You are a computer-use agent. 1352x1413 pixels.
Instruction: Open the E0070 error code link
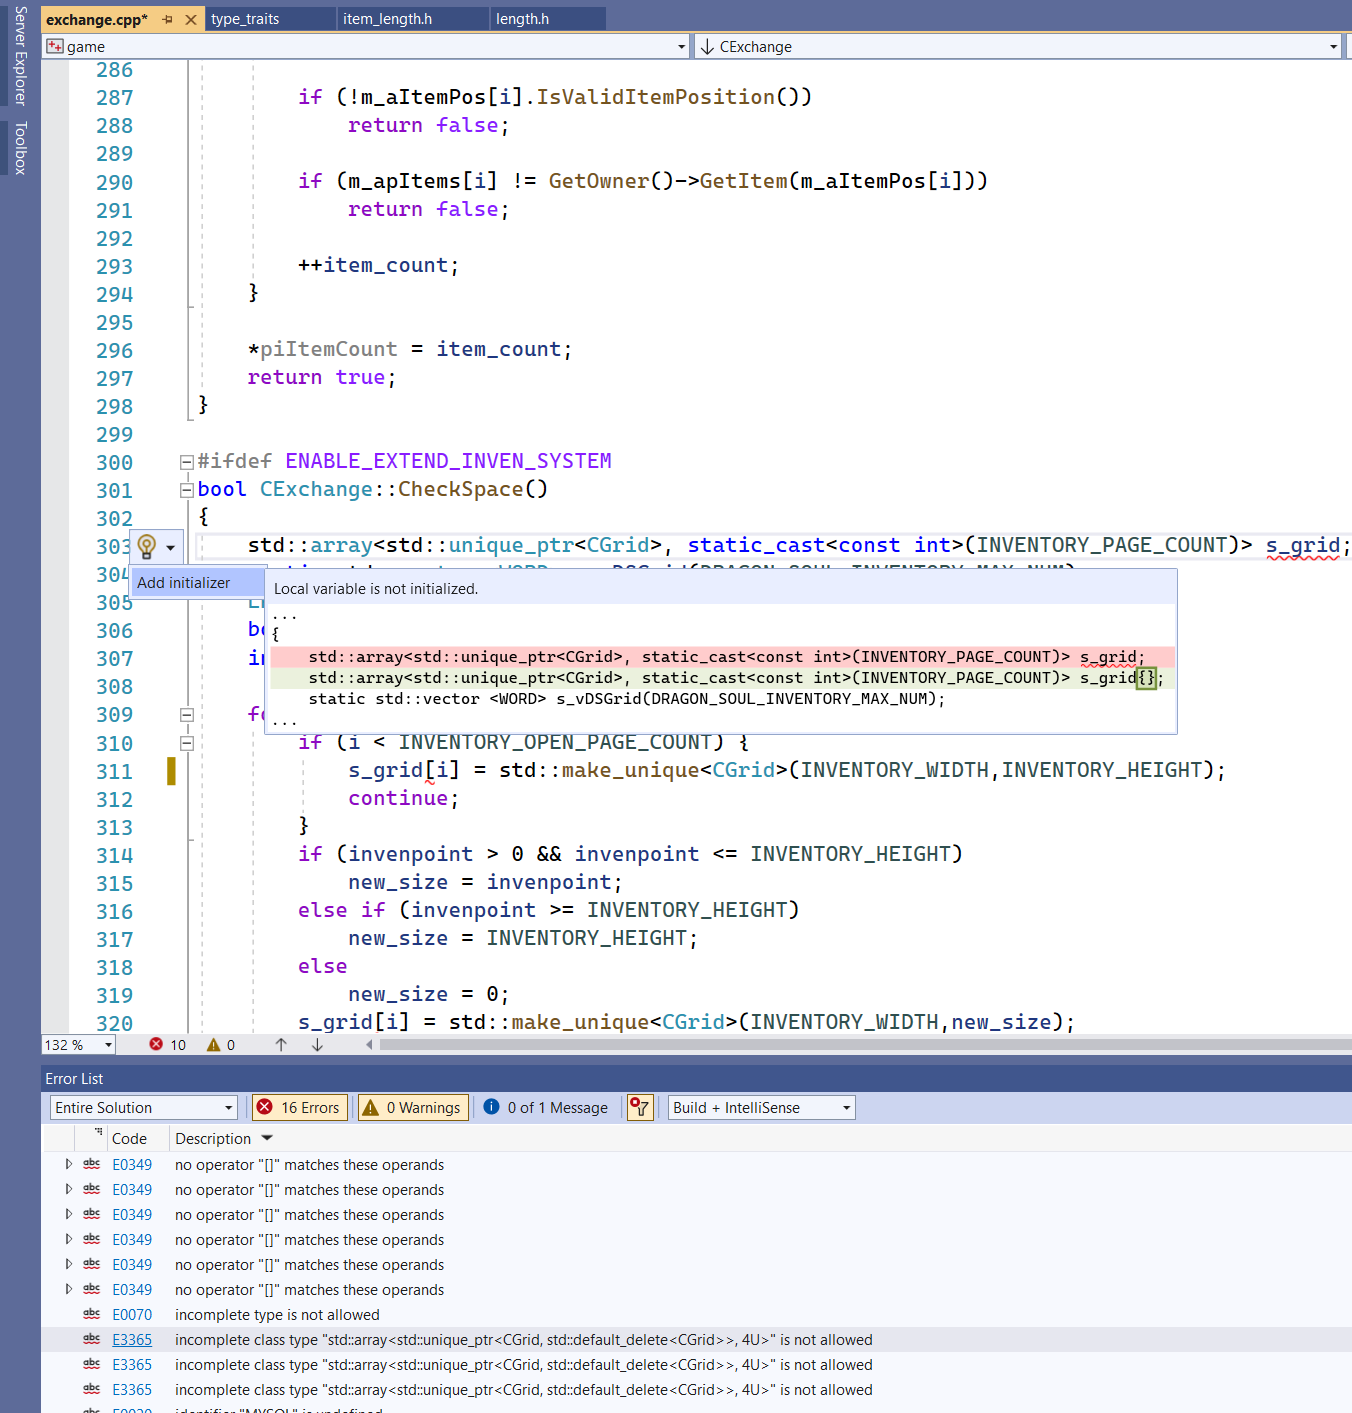point(132,1314)
